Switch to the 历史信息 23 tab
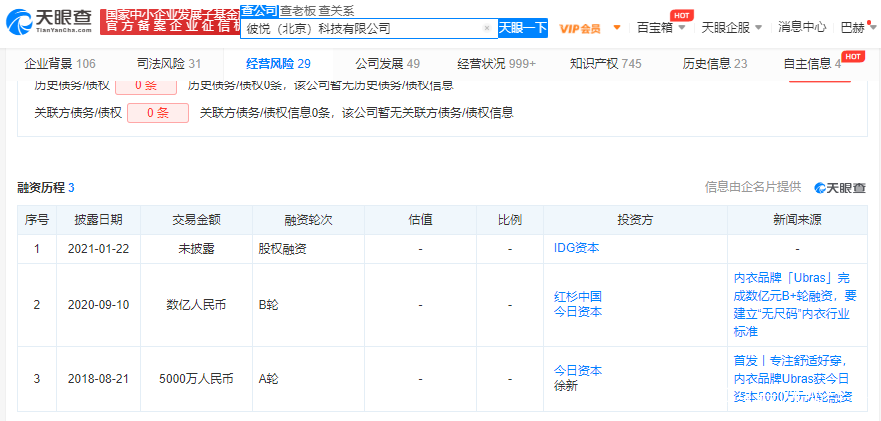881x421 pixels. tap(715, 64)
